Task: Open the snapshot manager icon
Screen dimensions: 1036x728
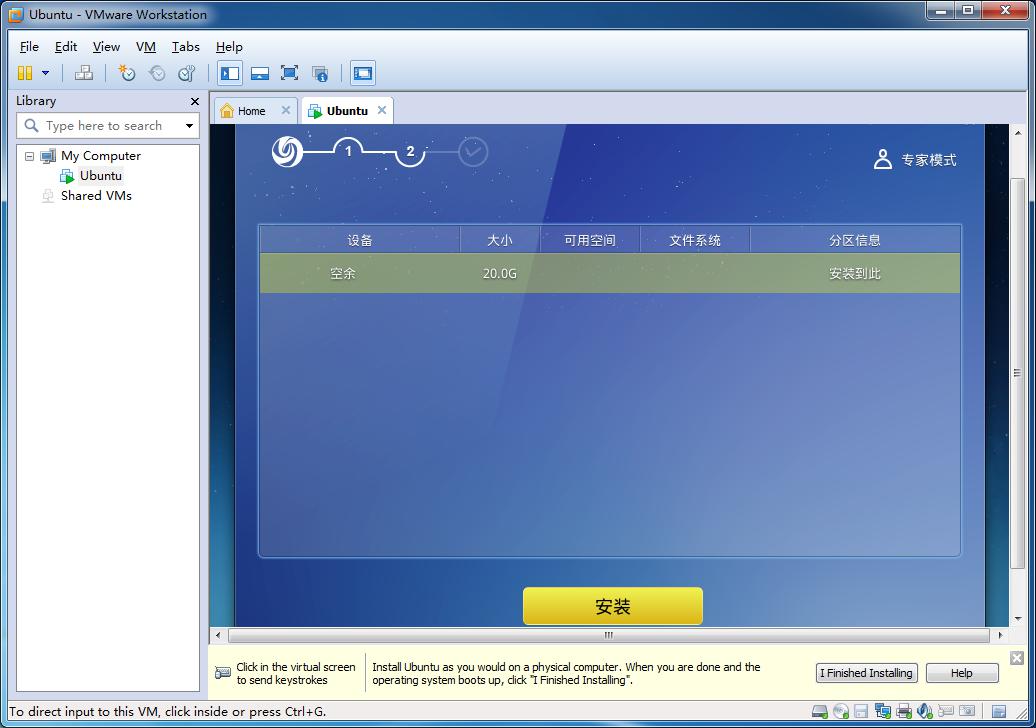Action: (187, 73)
